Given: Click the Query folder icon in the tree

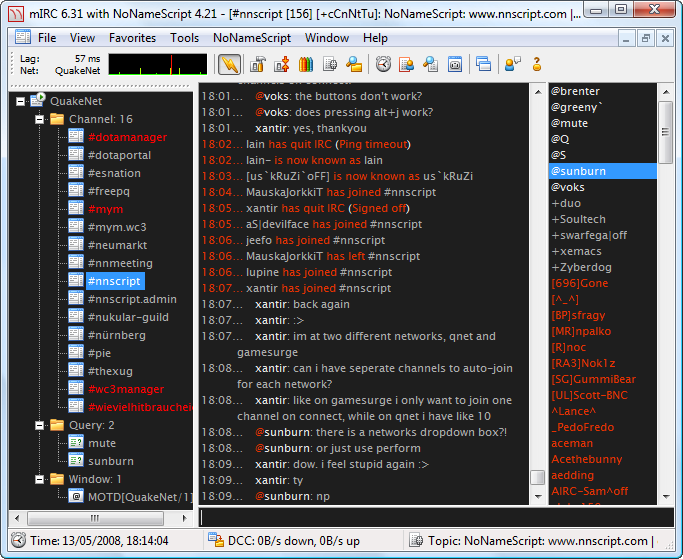Looking at the screenshot, I should (57, 425).
